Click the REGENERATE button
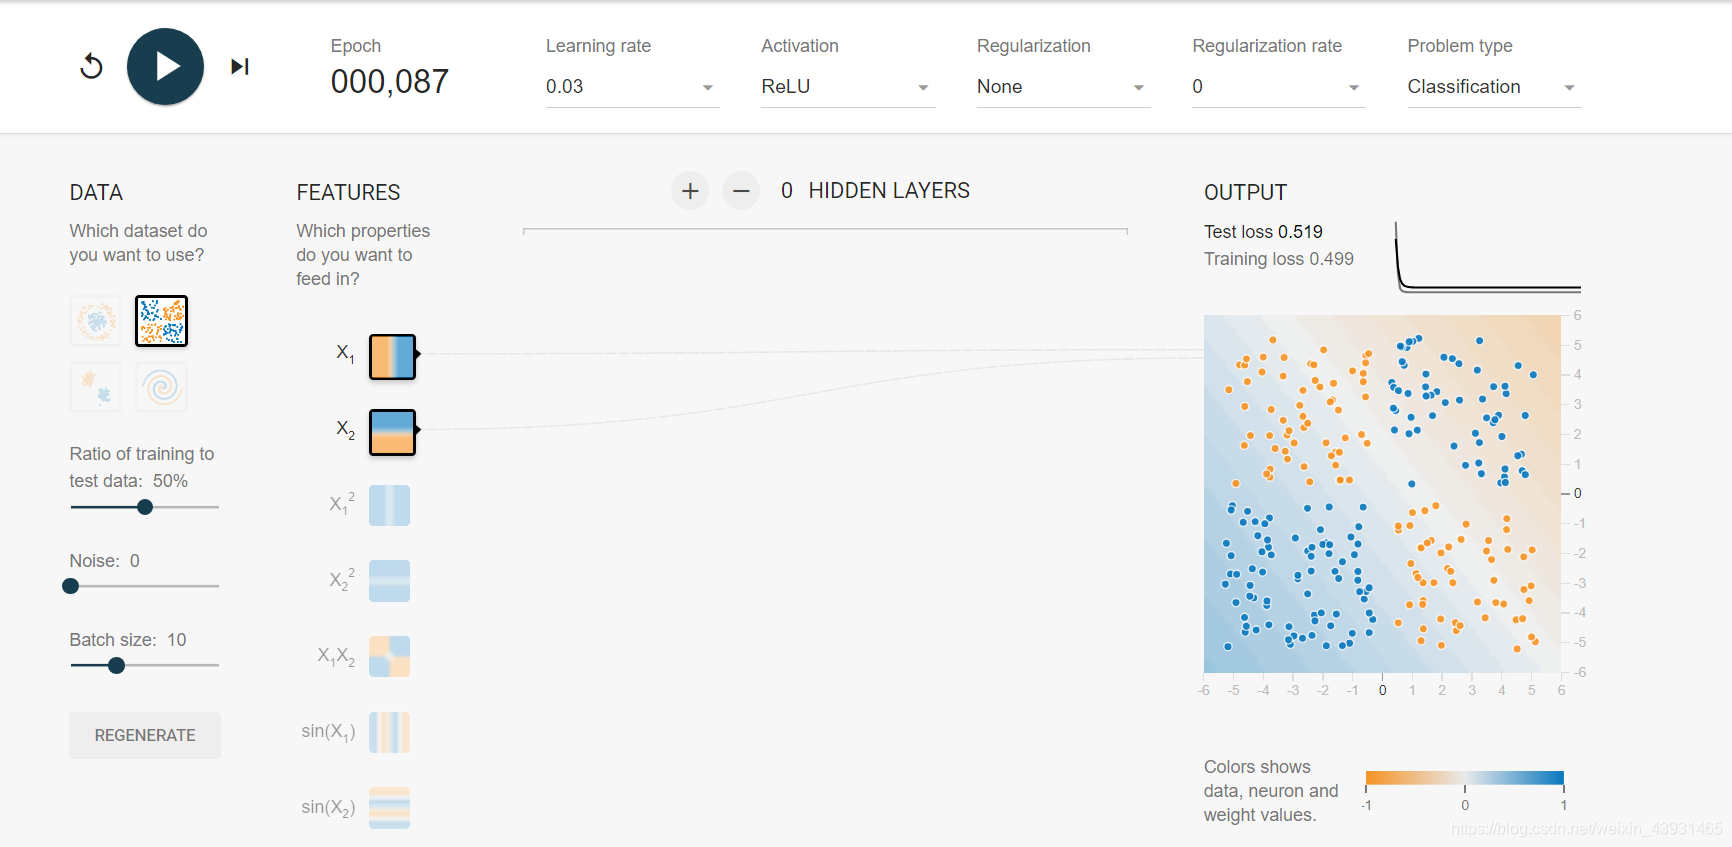This screenshot has width=1732, height=847. pyautogui.click(x=145, y=735)
